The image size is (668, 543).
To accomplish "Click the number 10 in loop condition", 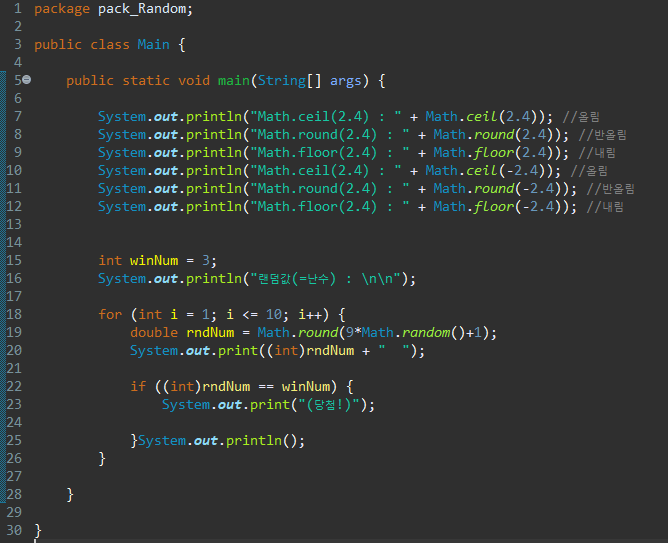I will pos(274,314).
